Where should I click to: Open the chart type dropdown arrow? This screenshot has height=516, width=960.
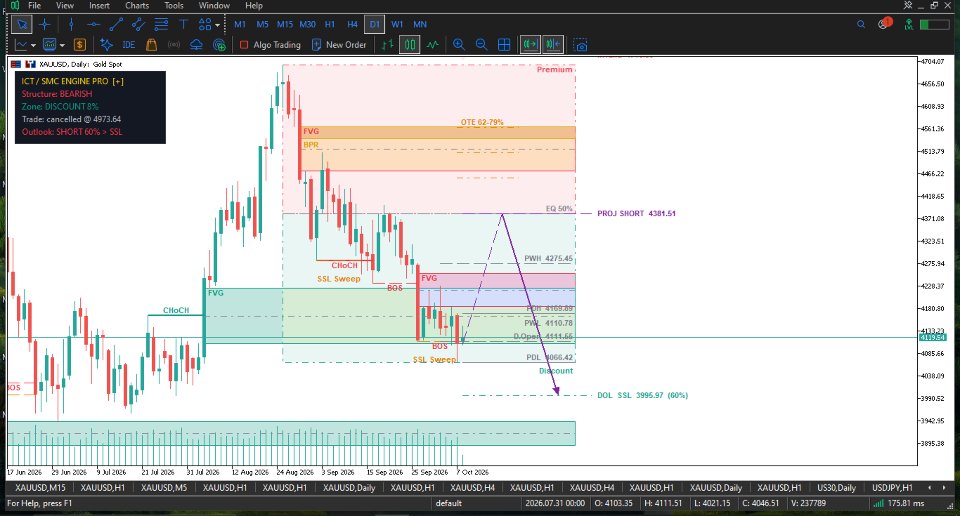tap(33, 45)
